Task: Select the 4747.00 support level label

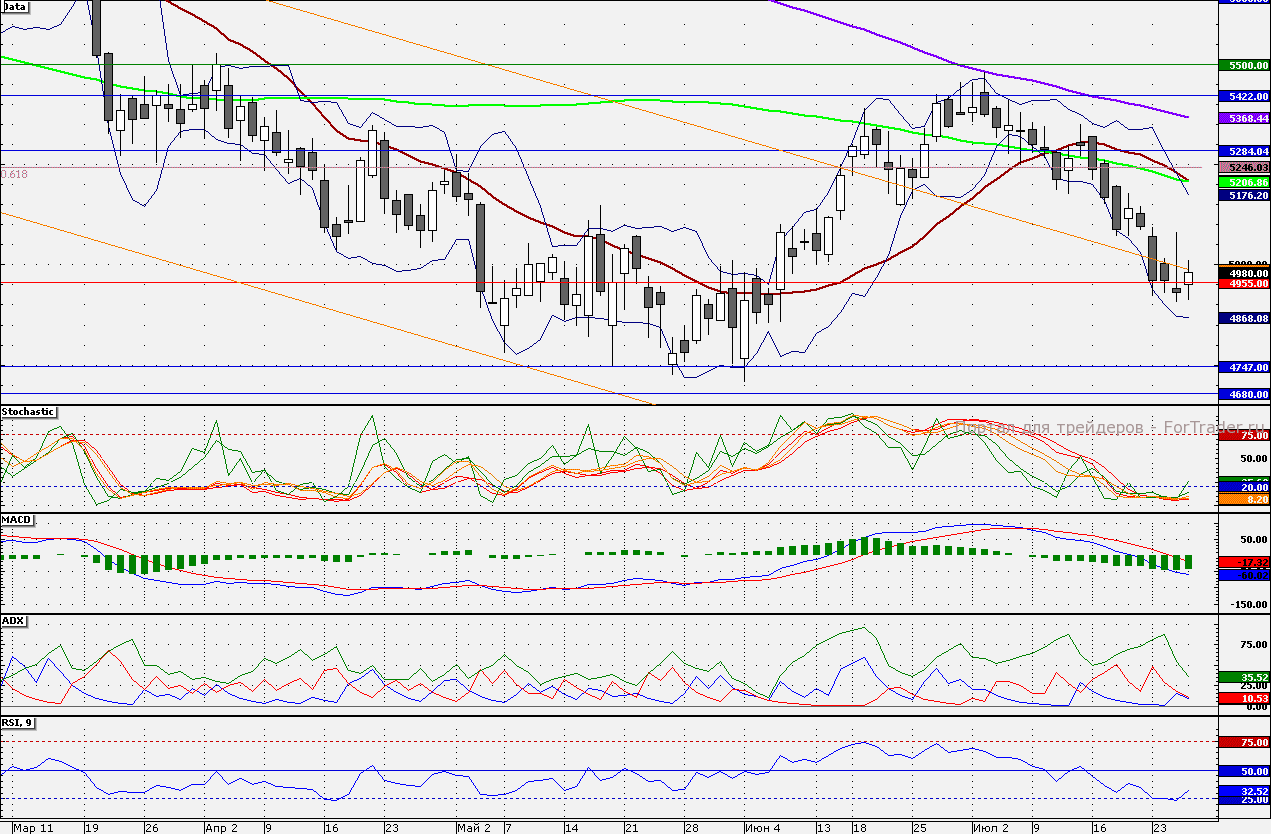Action: (x=1244, y=367)
